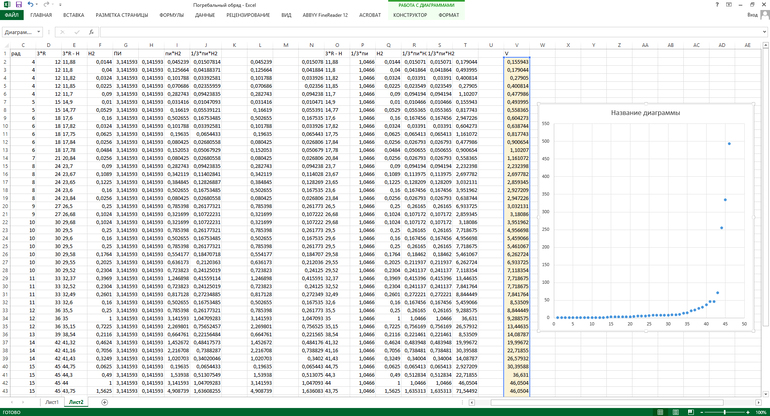Click the Undo arrow icon
This screenshot has width=770, height=416.
coord(30,4)
